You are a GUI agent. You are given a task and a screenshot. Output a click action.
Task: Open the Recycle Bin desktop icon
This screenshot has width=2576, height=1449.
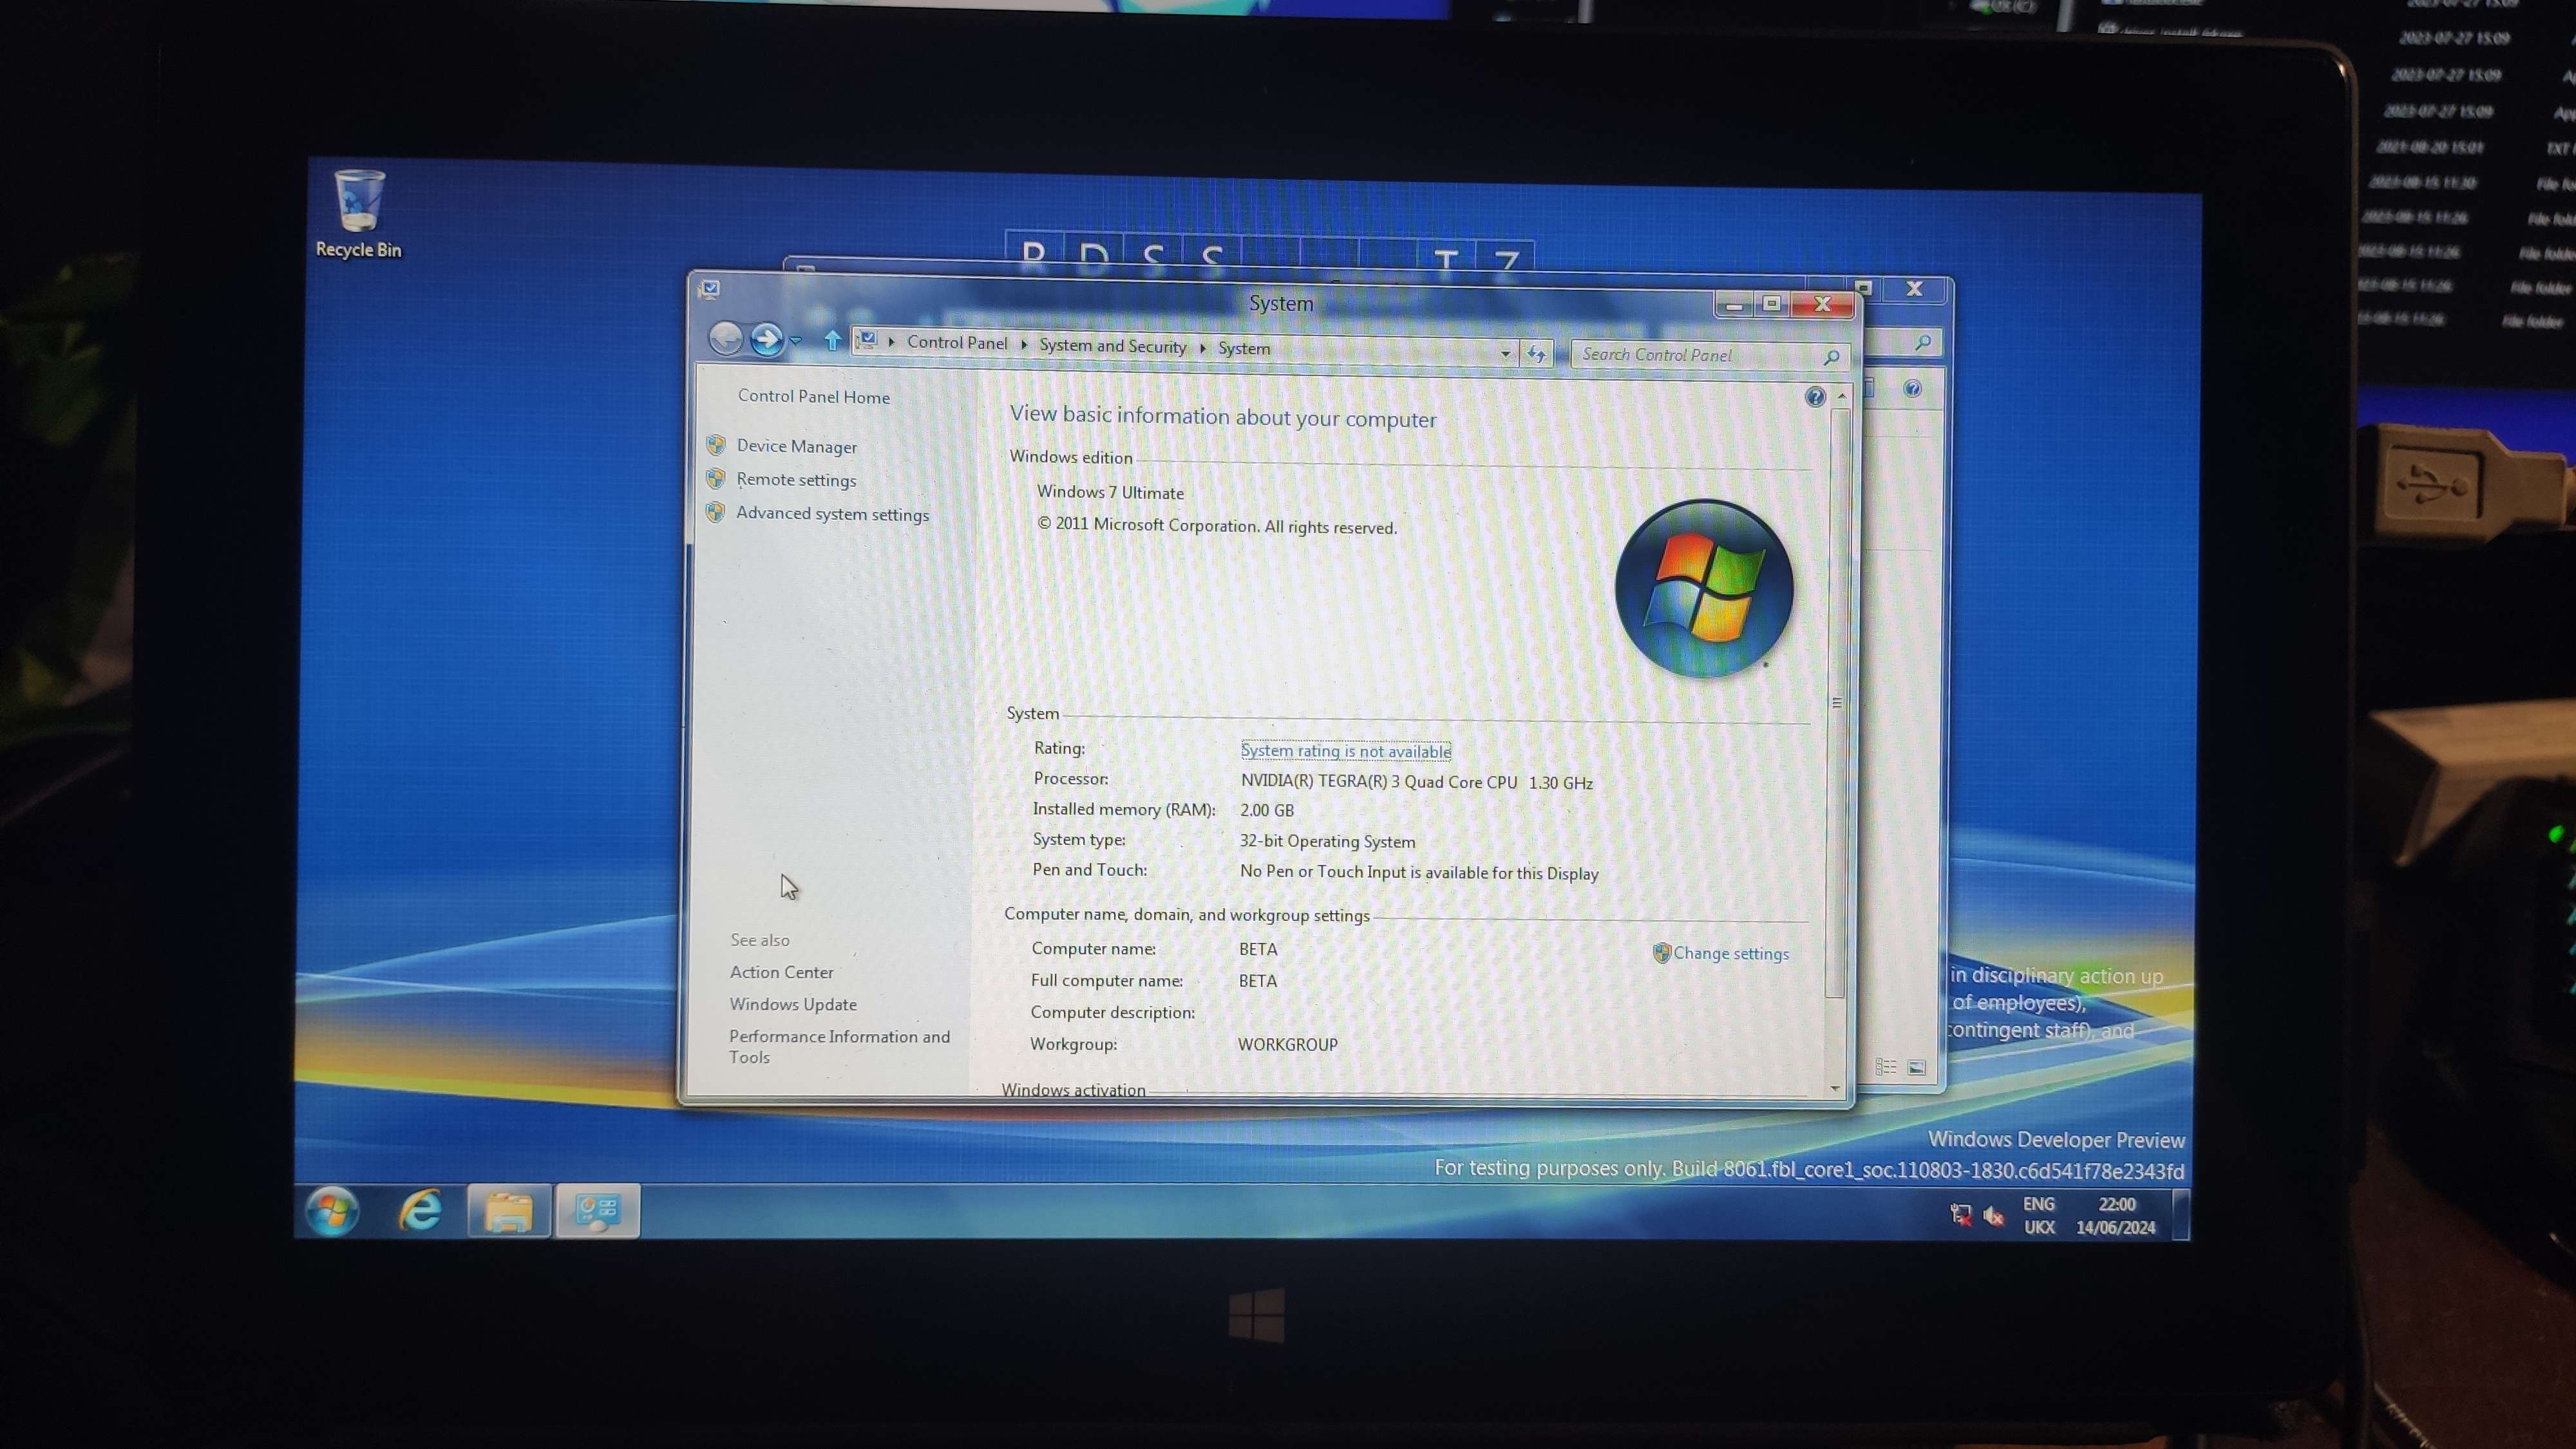pyautogui.click(x=358, y=214)
